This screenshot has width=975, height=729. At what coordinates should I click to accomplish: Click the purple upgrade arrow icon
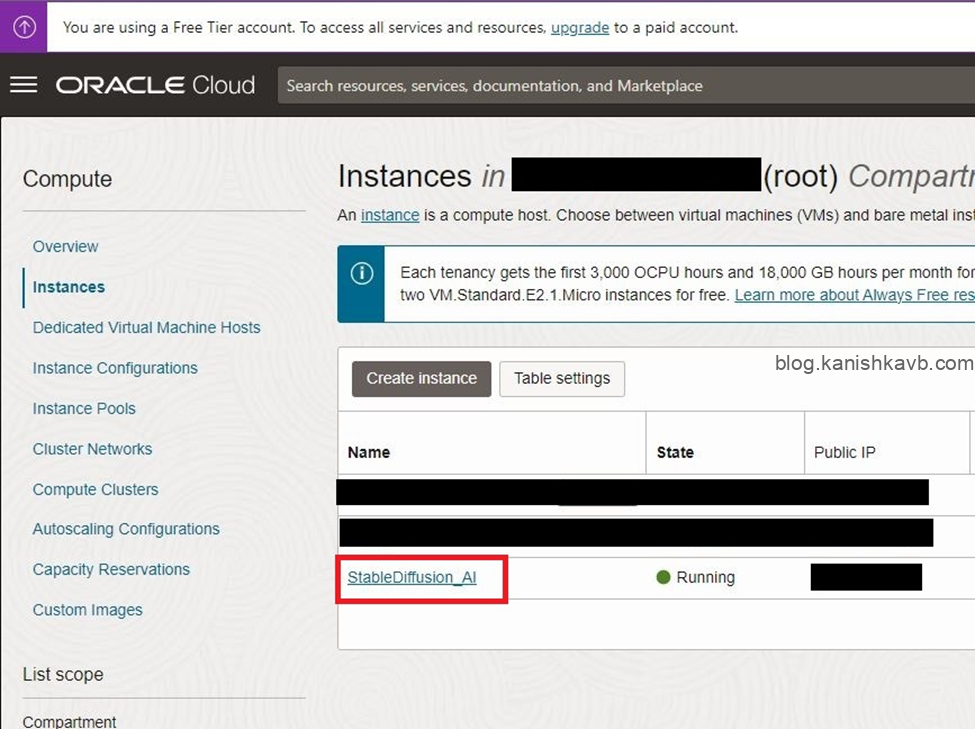click(x=25, y=27)
